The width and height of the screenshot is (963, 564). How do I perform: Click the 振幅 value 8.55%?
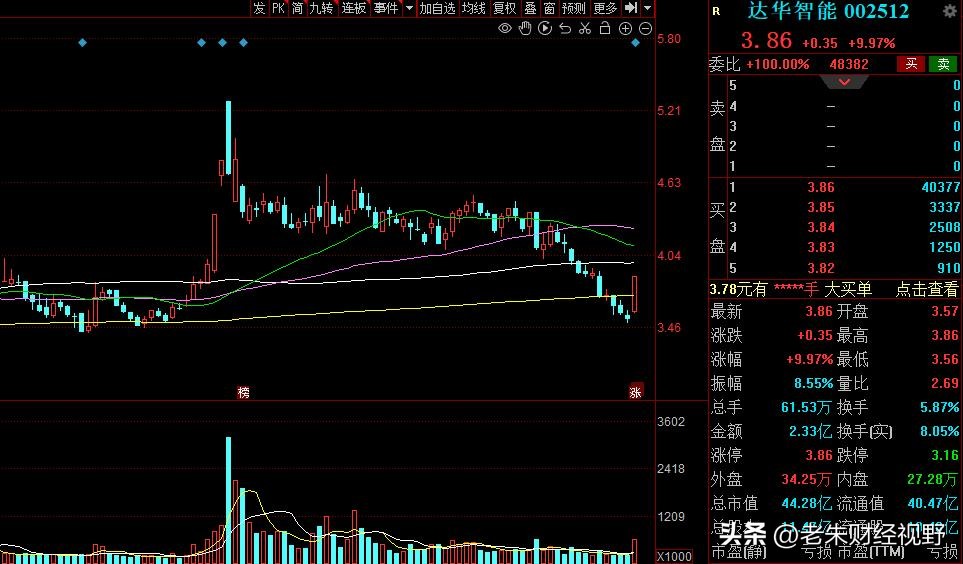pyautogui.click(x=813, y=383)
